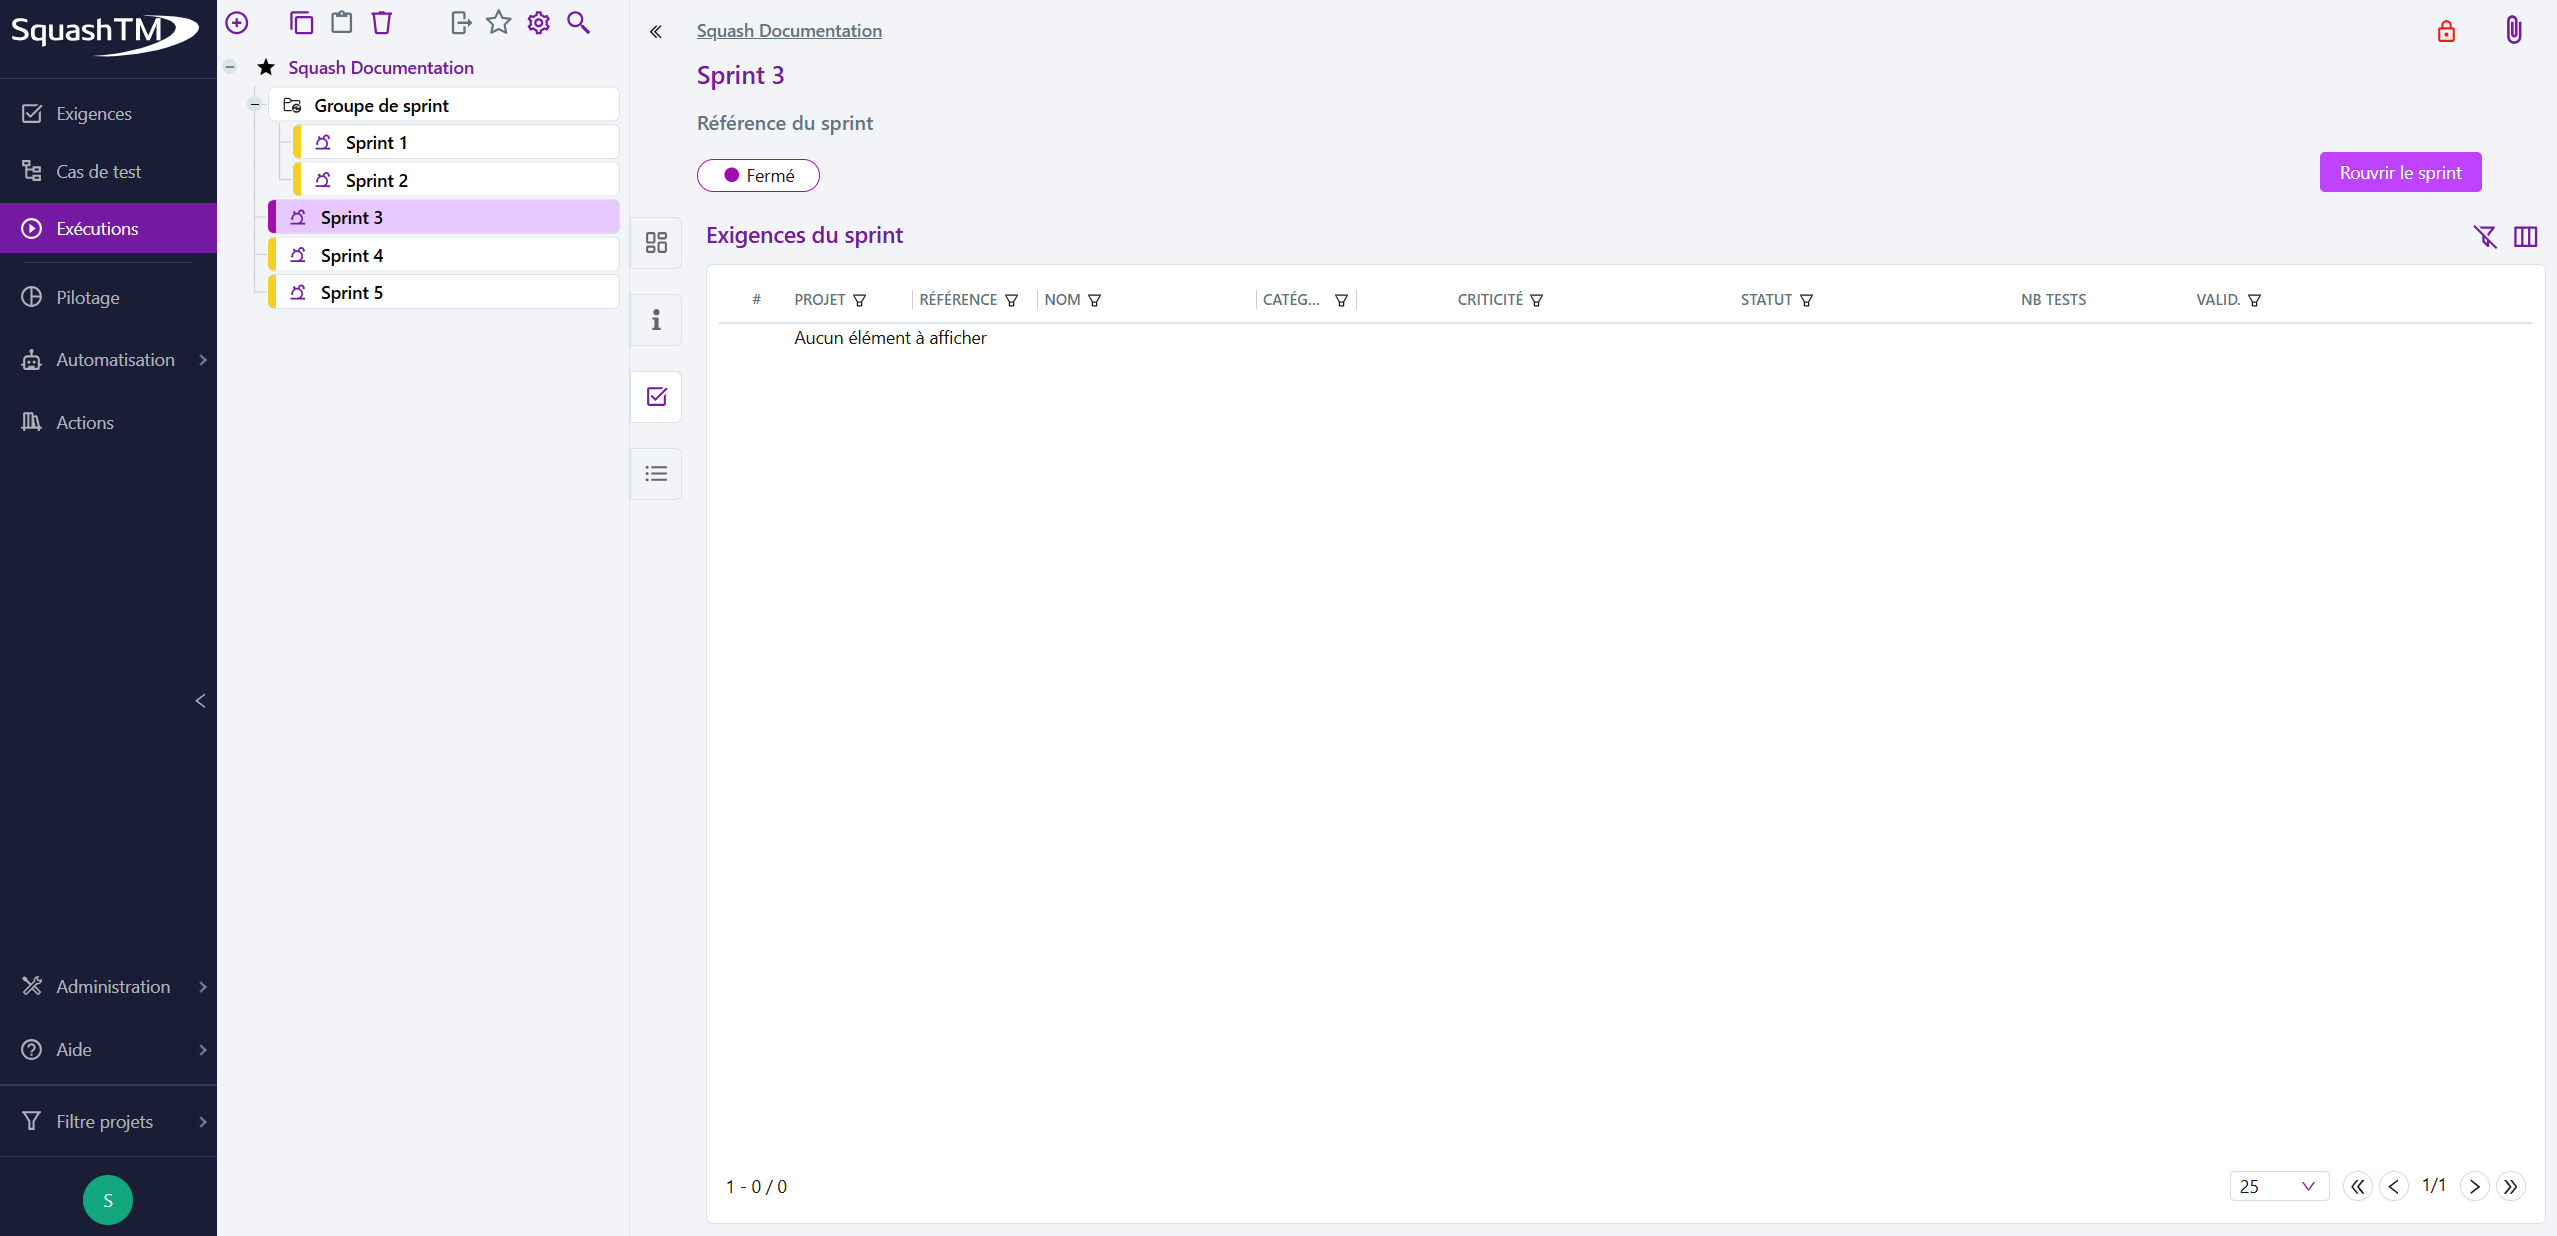This screenshot has height=1236, width=2557.
Task: Toggle the Projet column filter
Action: point(859,300)
